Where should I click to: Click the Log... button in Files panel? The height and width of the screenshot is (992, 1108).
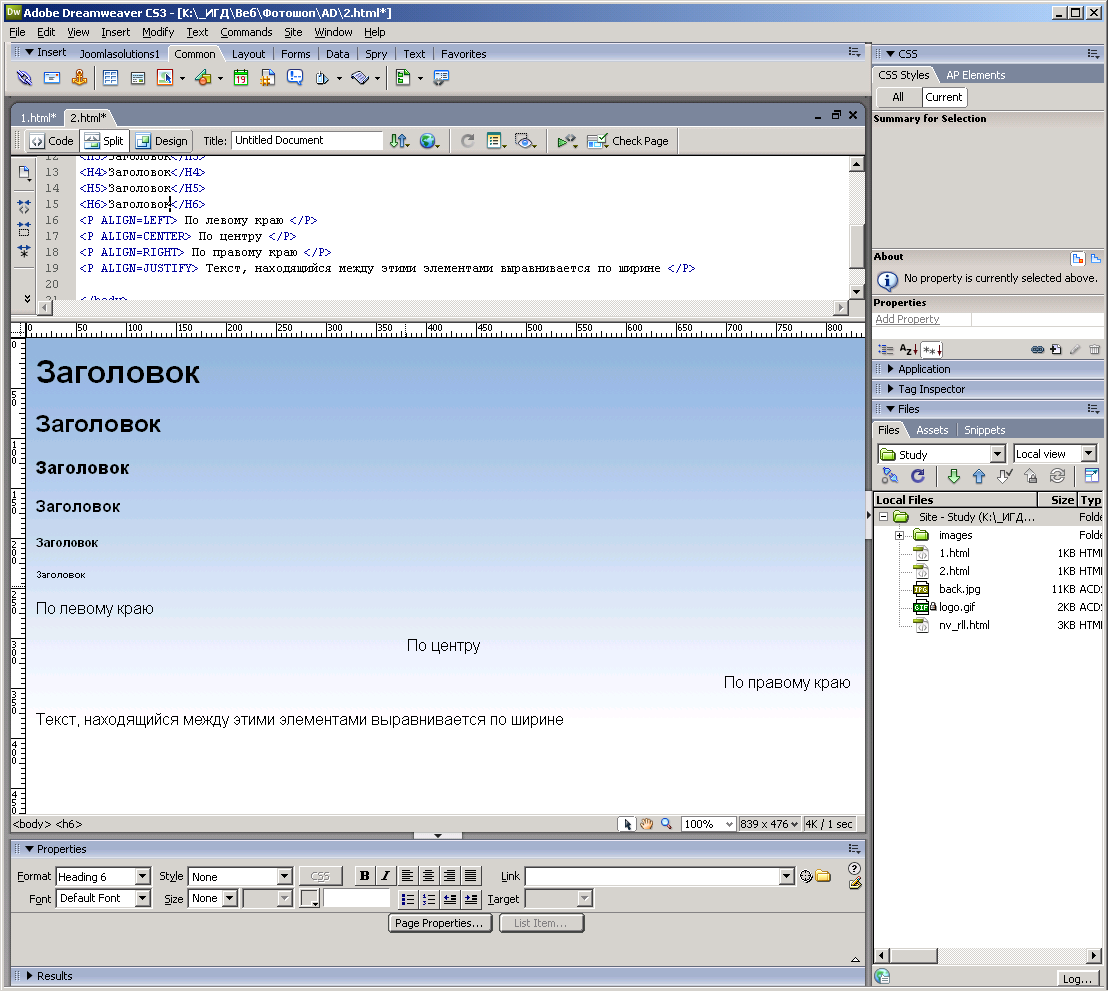click(x=1077, y=979)
